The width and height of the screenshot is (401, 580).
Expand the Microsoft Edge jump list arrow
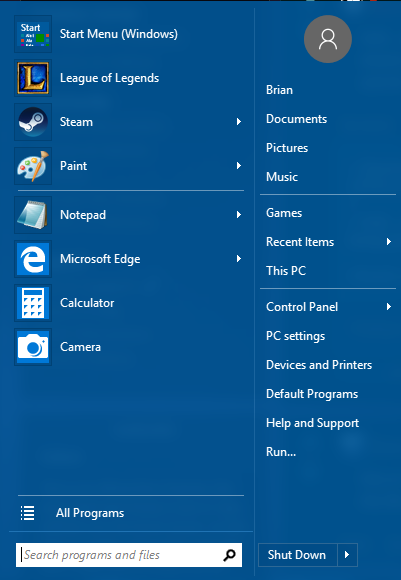click(x=239, y=259)
